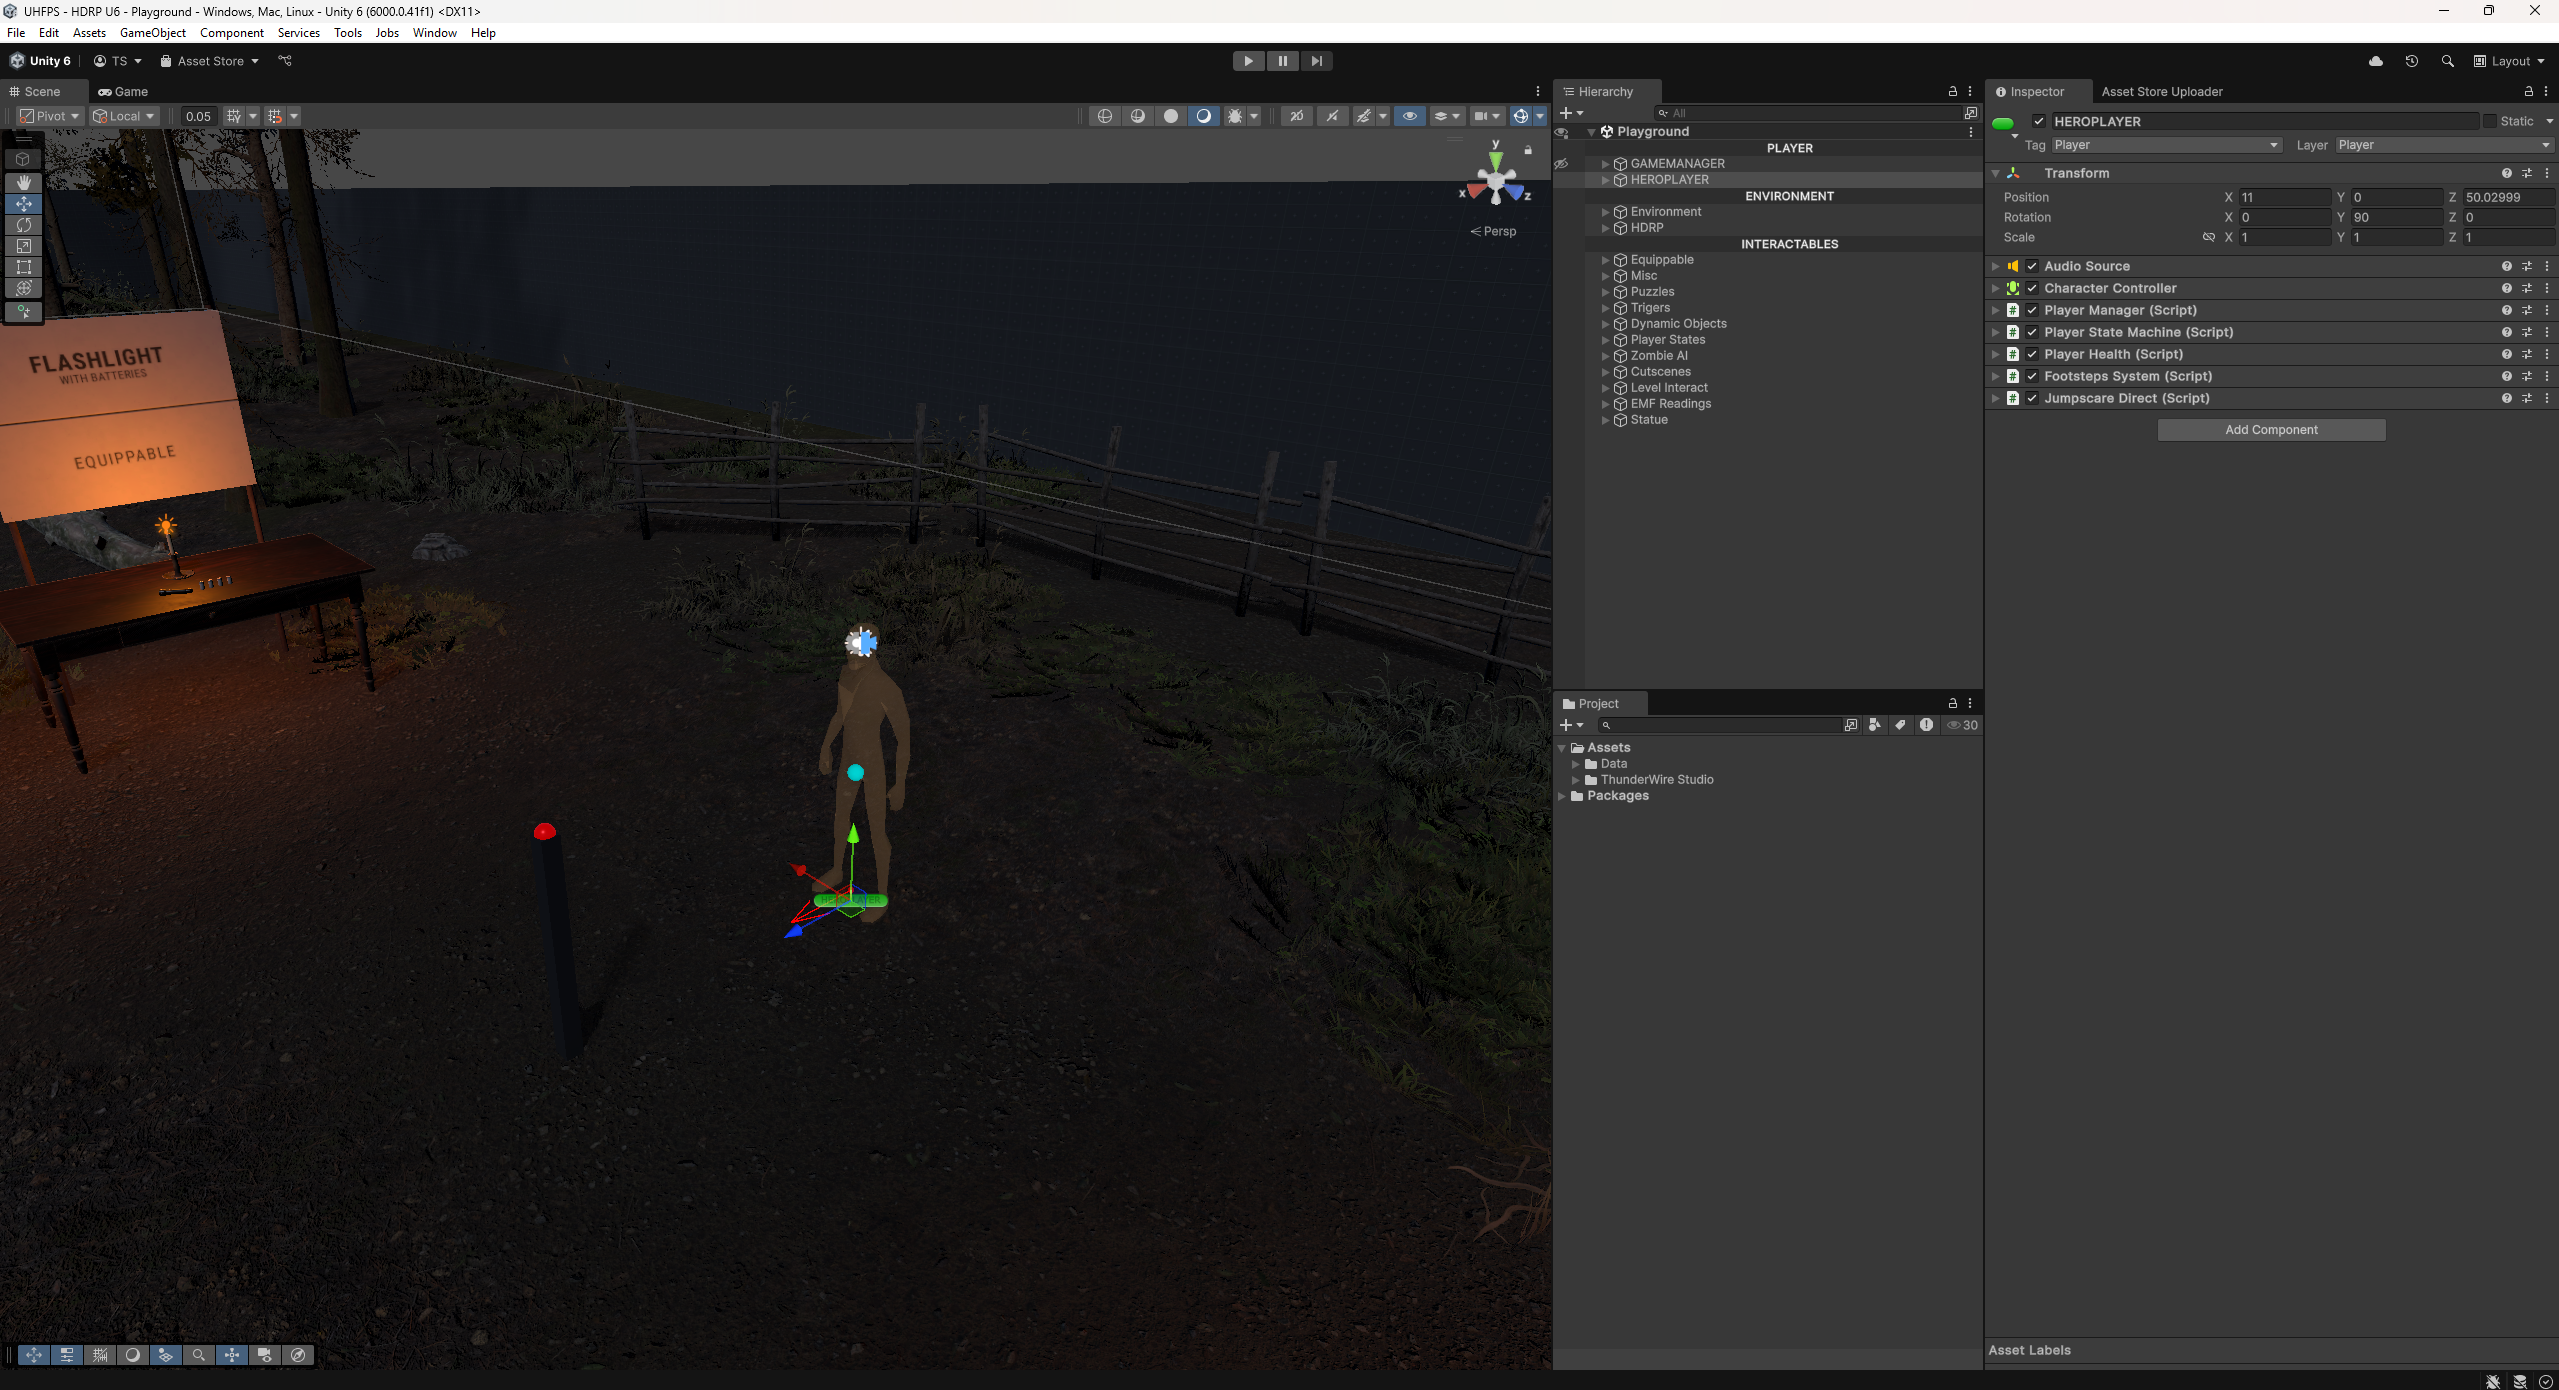Toggle 2D view mode in Scene
Viewport: 2559px width, 1390px height.
click(x=1296, y=116)
